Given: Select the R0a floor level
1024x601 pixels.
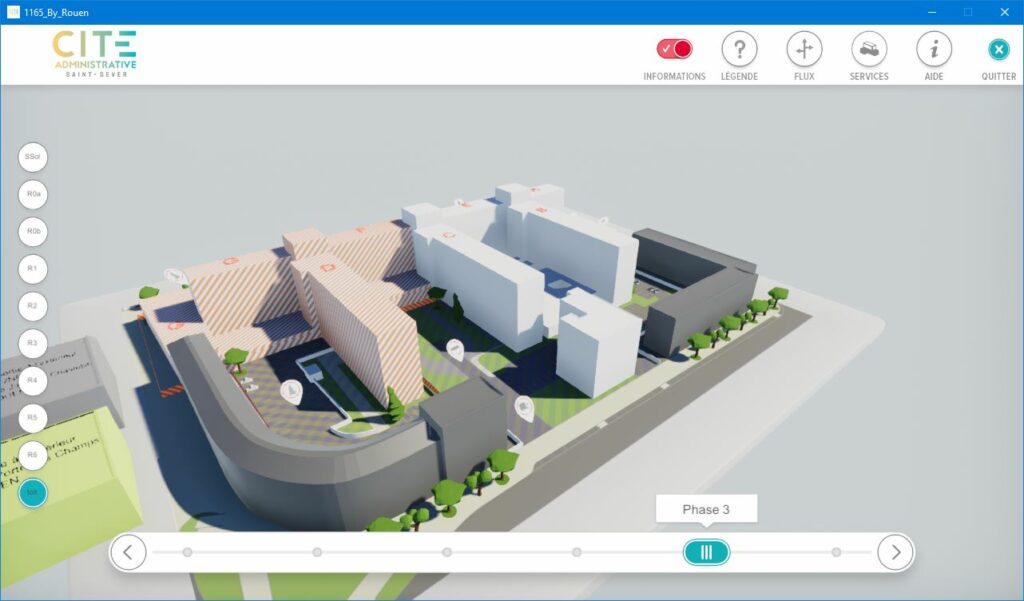Looking at the screenshot, I should pyautogui.click(x=33, y=194).
